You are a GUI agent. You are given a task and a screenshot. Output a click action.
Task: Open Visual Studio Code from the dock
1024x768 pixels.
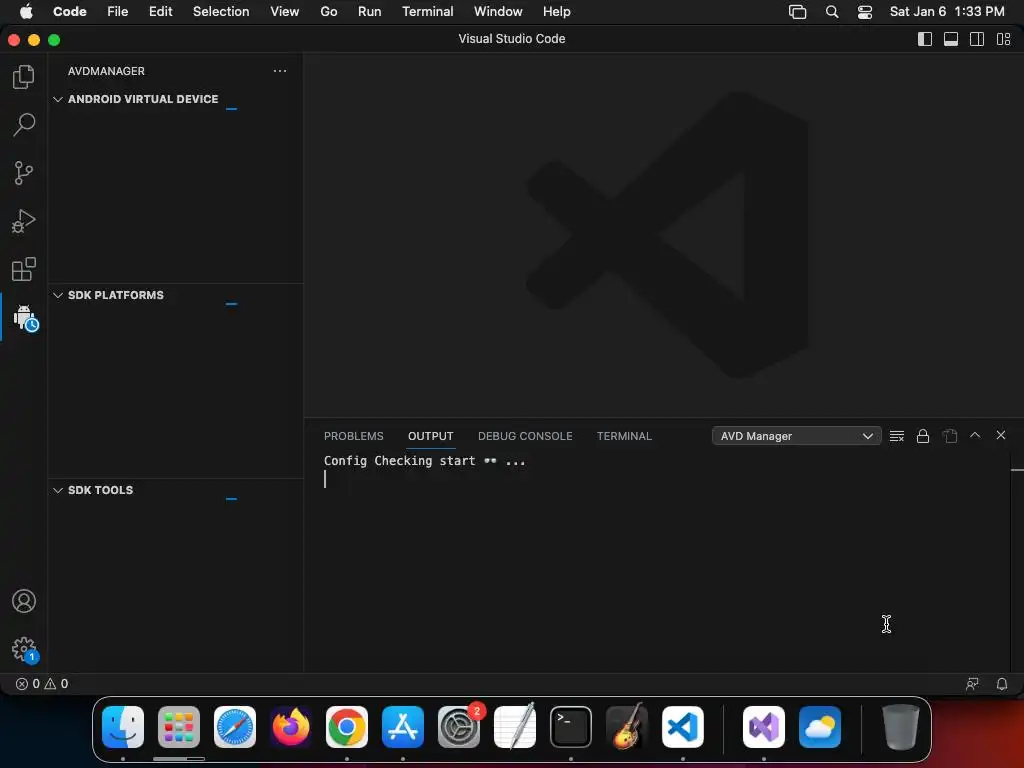(683, 727)
